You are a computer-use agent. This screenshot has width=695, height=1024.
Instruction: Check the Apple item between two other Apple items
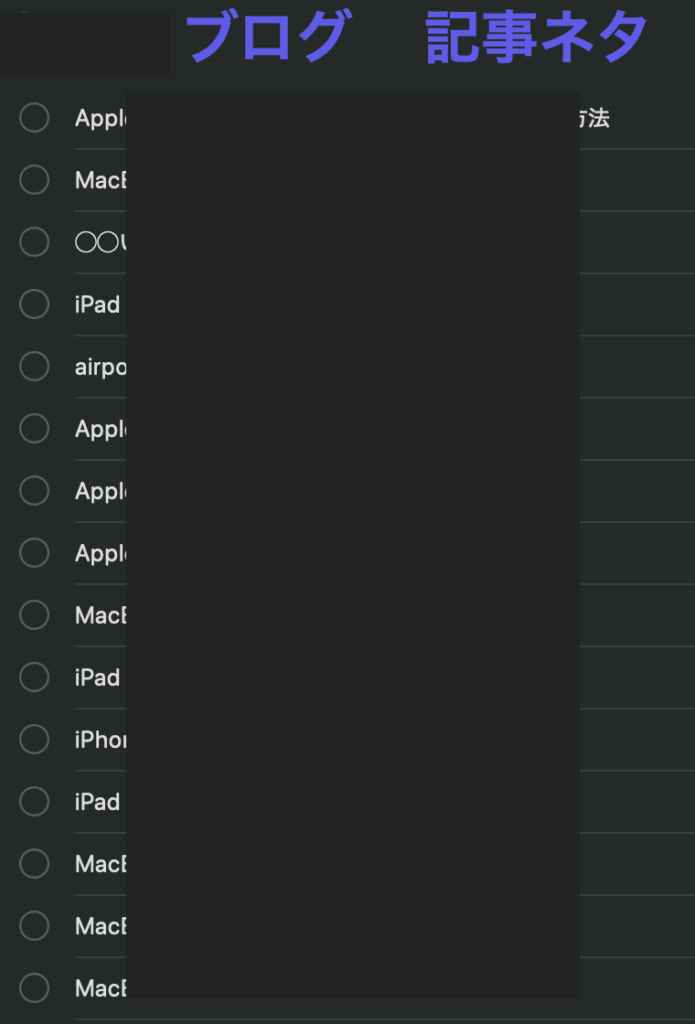tap(35, 490)
